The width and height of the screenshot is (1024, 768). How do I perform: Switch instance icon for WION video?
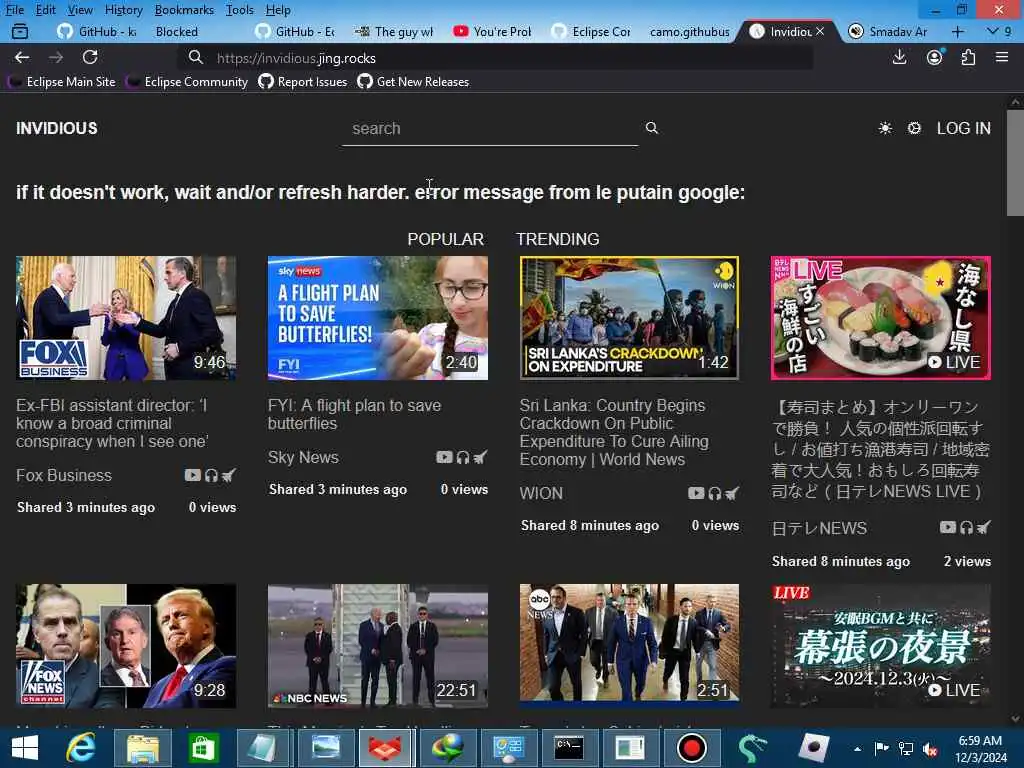pos(732,493)
